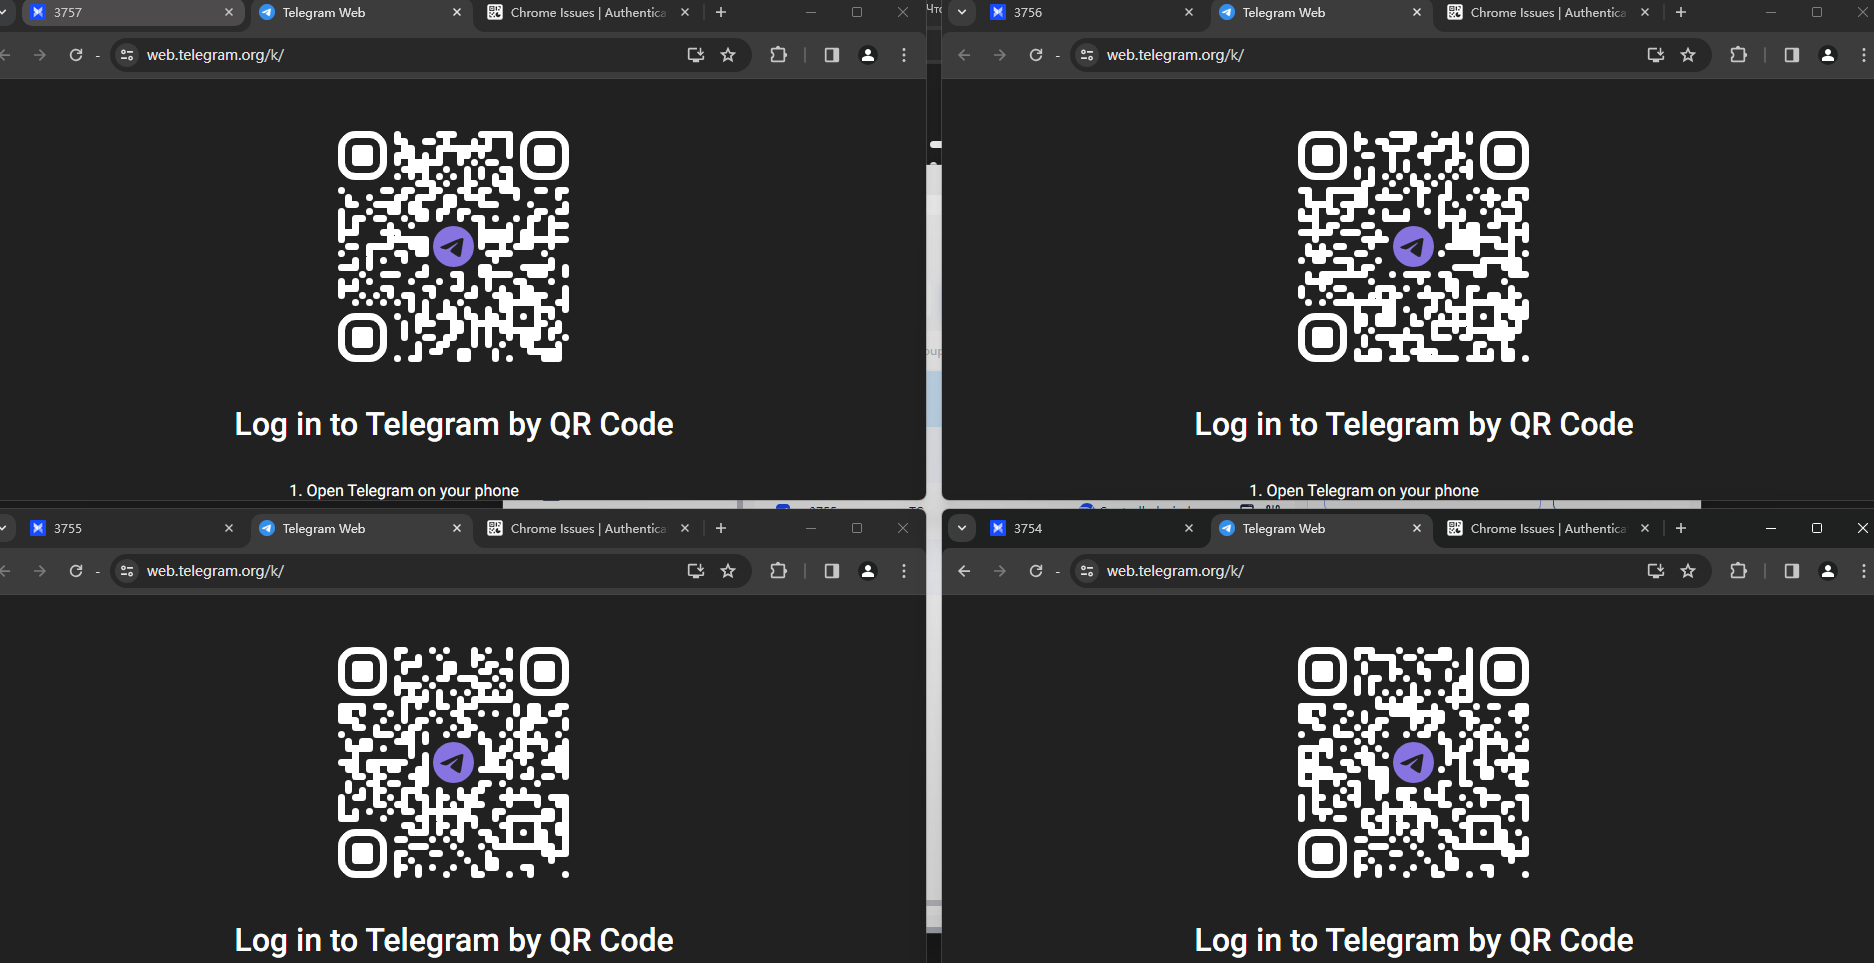The height and width of the screenshot is (963, 1874).
Task: Toggle side panel icon in 3754 window
Action: (1792, 571)
